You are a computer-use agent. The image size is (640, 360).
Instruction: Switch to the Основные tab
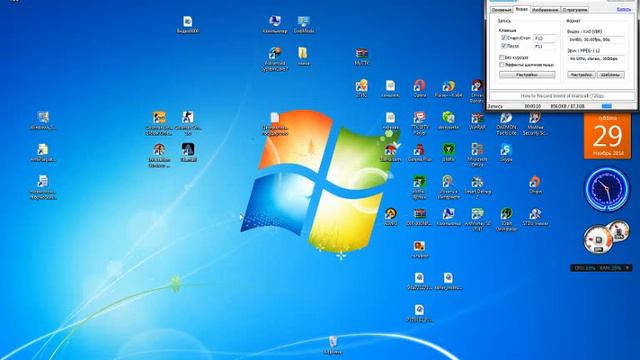pyautogui.click(x=501, y=9)
